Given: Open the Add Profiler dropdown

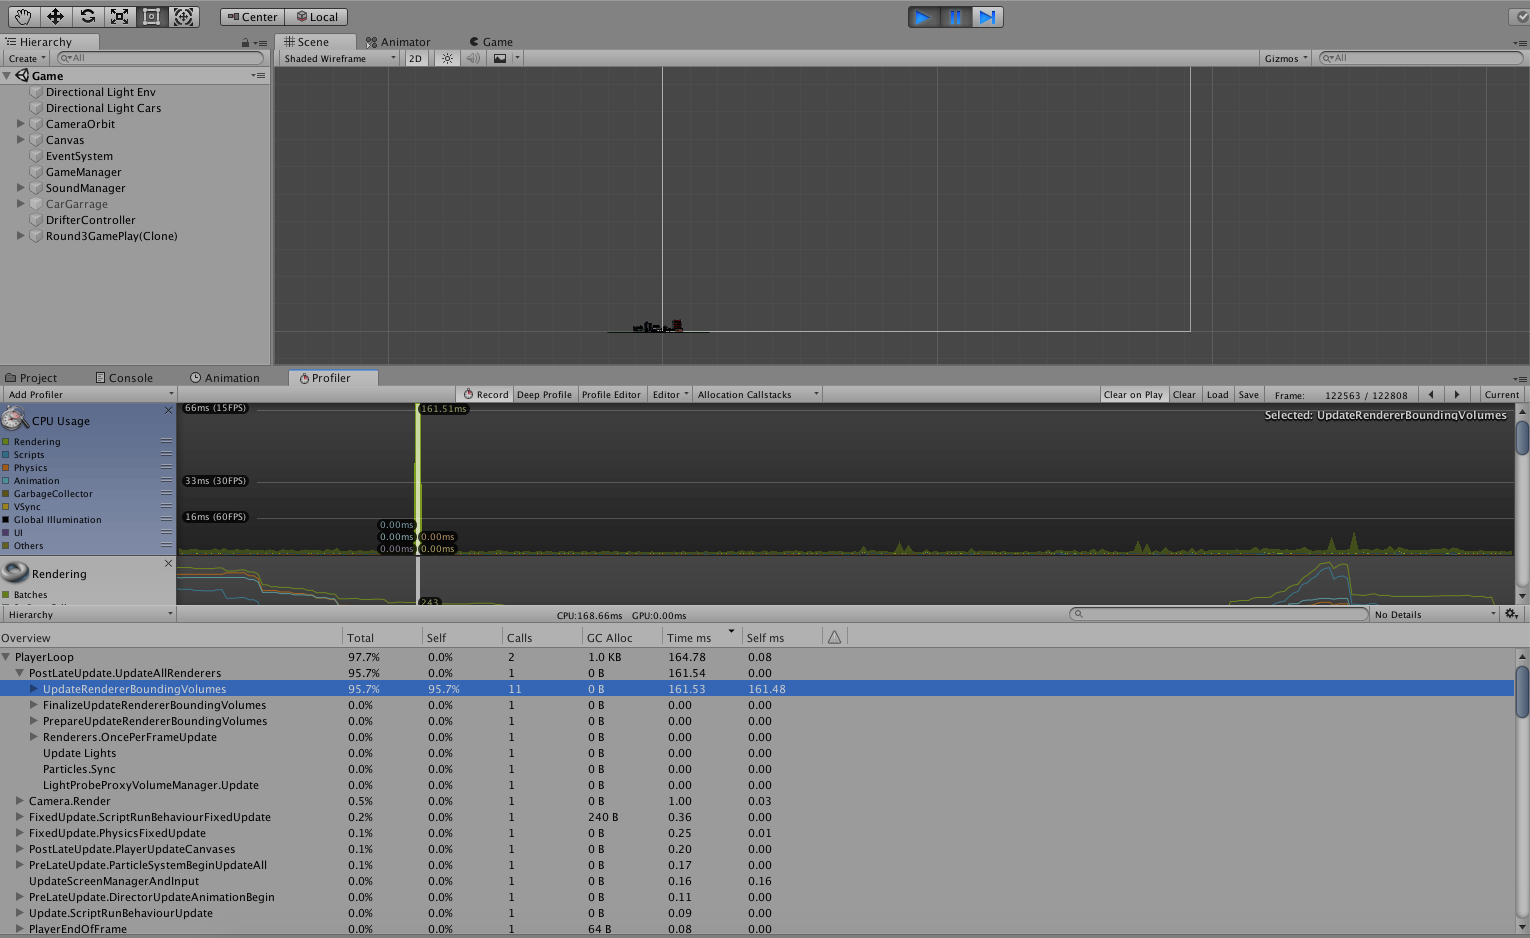Looking at the screenshot, I should pos(89,394).
